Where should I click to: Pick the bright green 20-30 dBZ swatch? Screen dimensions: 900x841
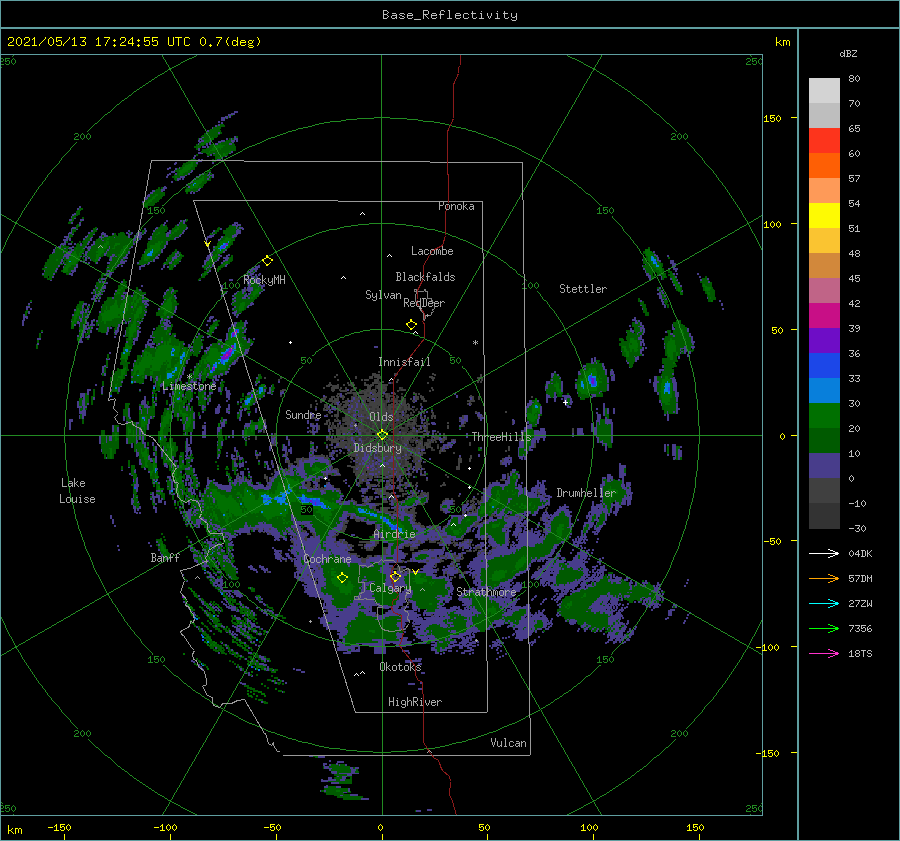point(824,415)
